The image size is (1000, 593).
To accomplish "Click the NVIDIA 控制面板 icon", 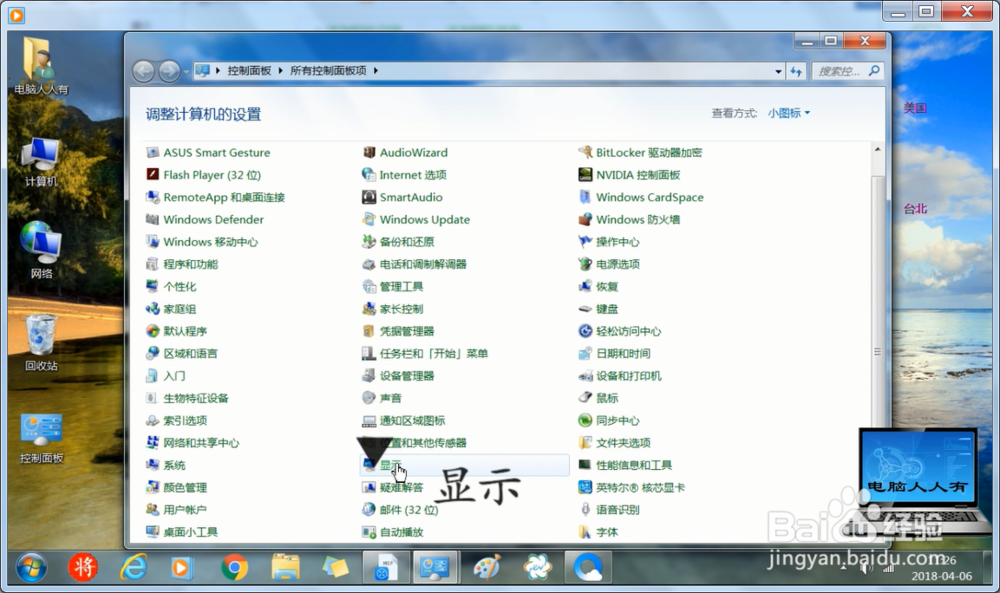I will 585,175.
